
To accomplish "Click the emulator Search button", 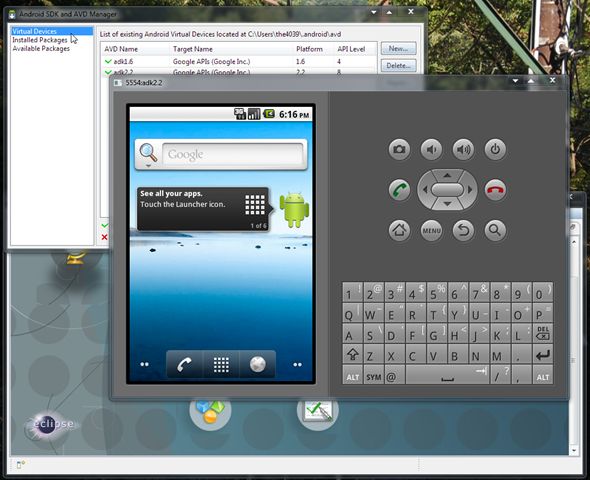I will click(x=495, y=230).
